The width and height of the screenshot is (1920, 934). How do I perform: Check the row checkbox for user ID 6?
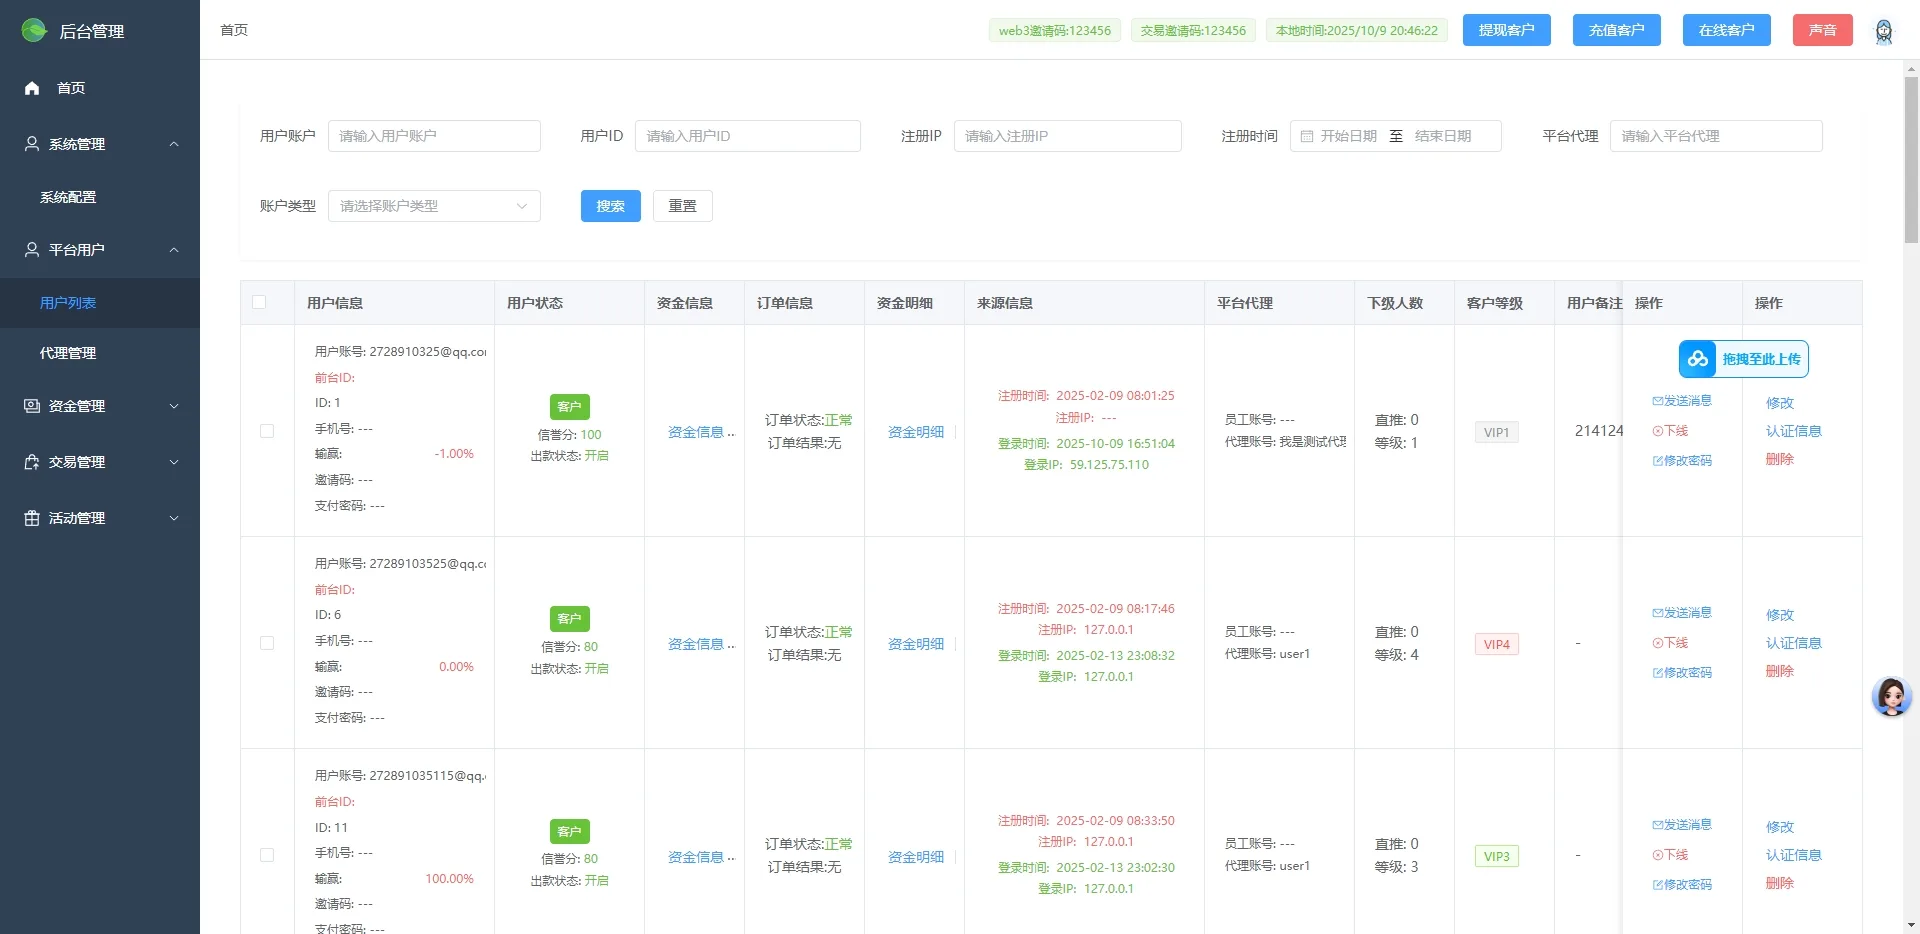(267, 643)
